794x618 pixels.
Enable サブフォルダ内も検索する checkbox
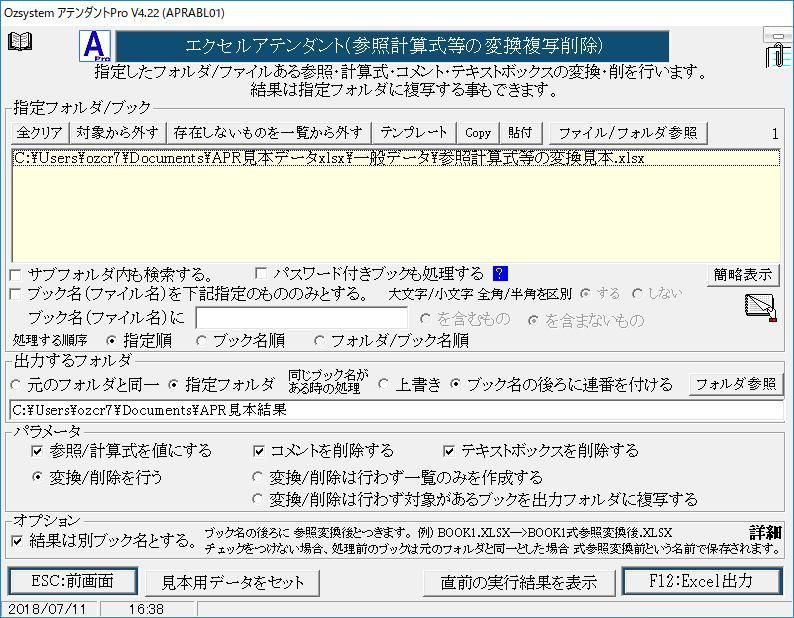tap(16, 275)
